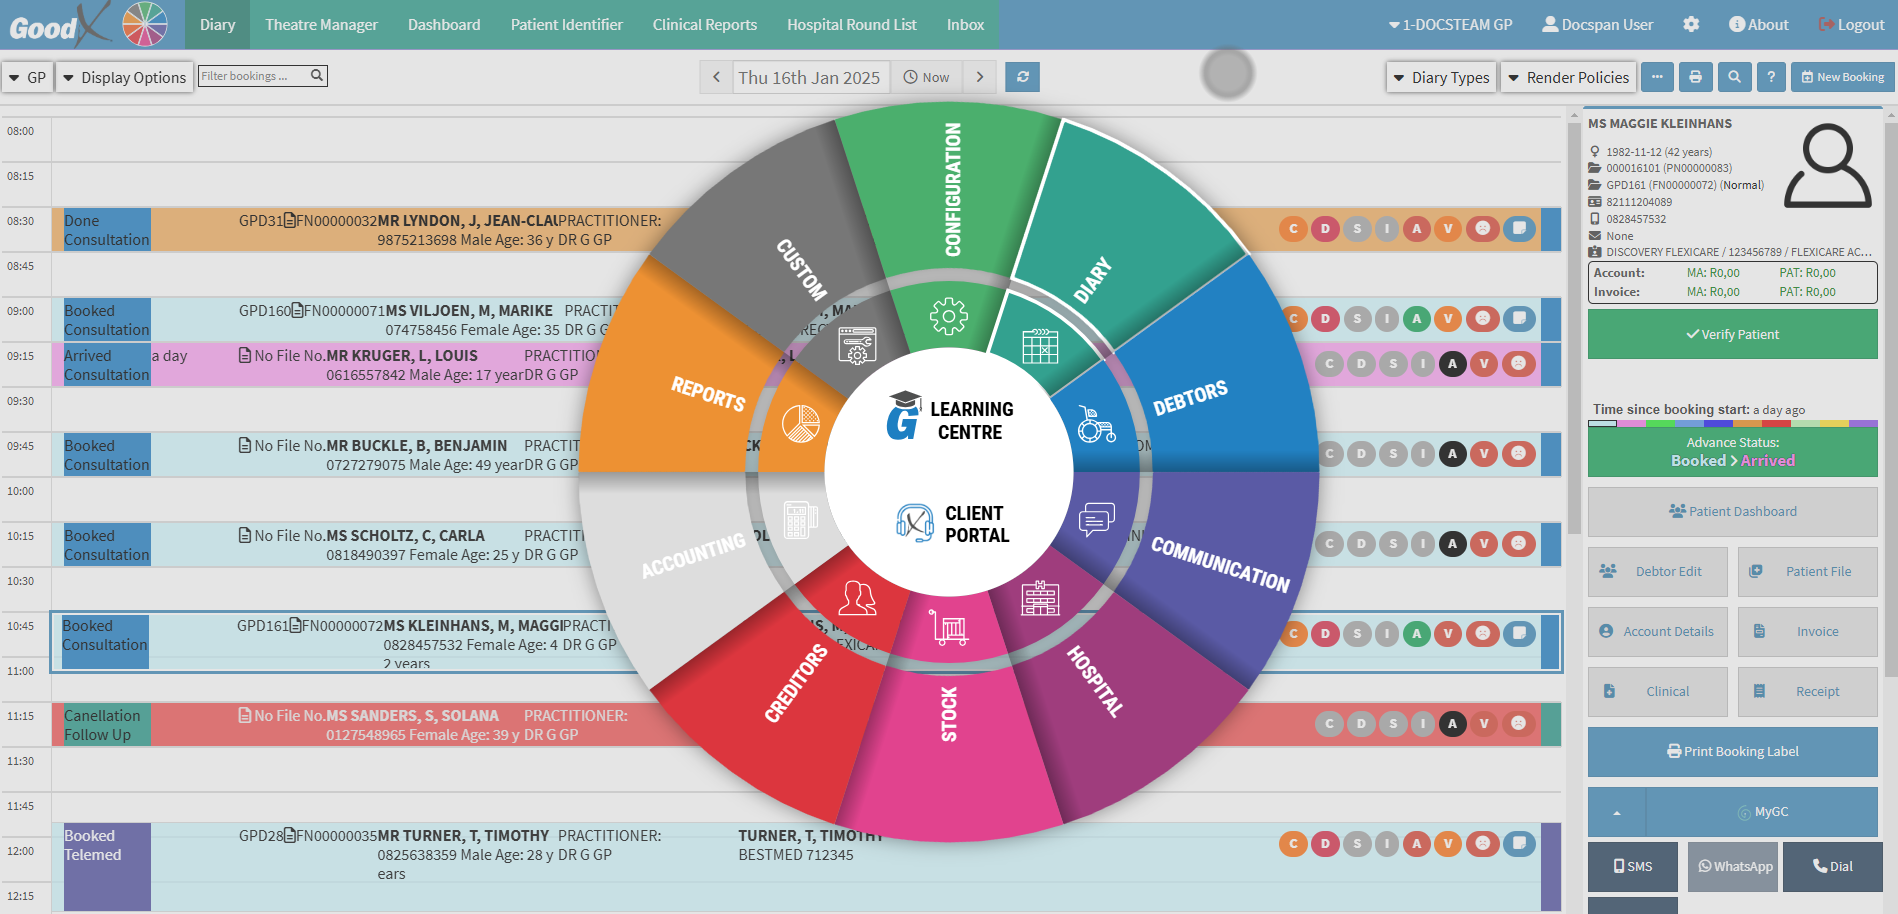
Task: Open the more options ellipsis button
Action: [1657, 77]
